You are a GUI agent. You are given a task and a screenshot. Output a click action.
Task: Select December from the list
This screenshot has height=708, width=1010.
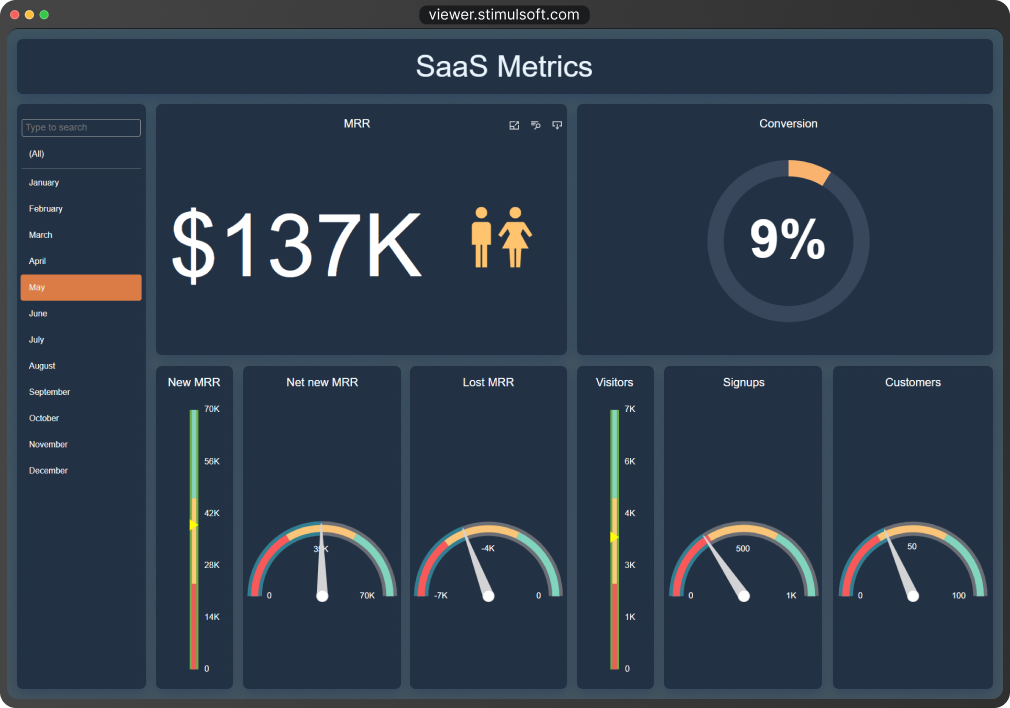point(48,471)
